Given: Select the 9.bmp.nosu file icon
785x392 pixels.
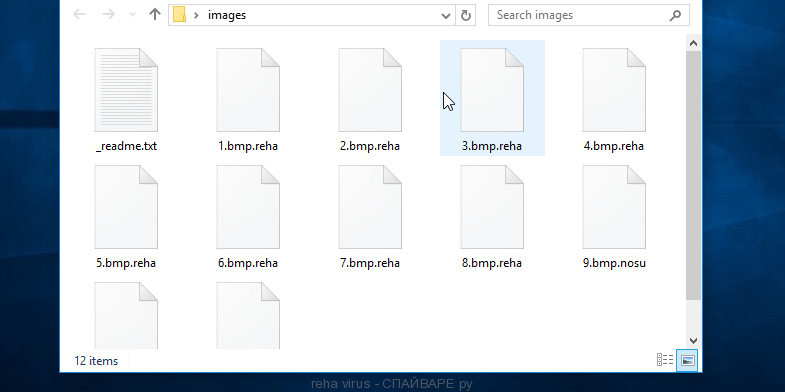Looking at the screenshot, I should pyautogui.click(x=614, y=207).
